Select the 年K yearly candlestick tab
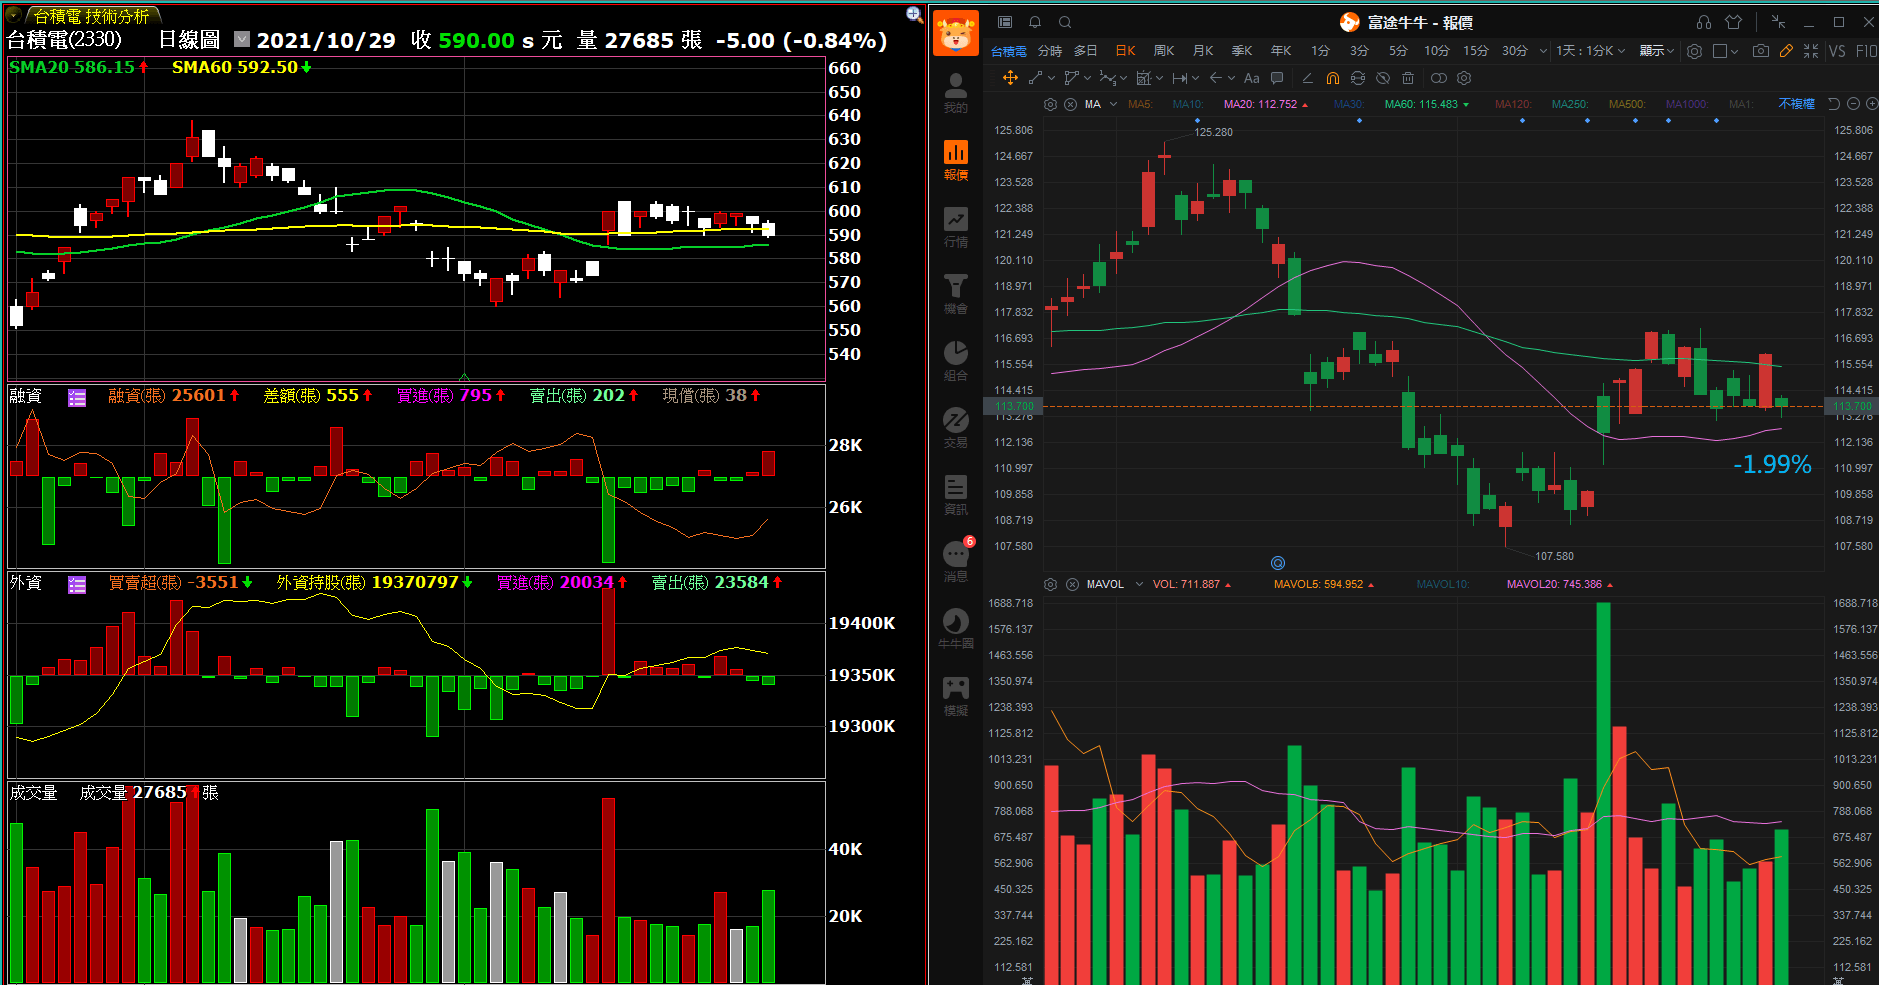 (x=1281, y=51)
